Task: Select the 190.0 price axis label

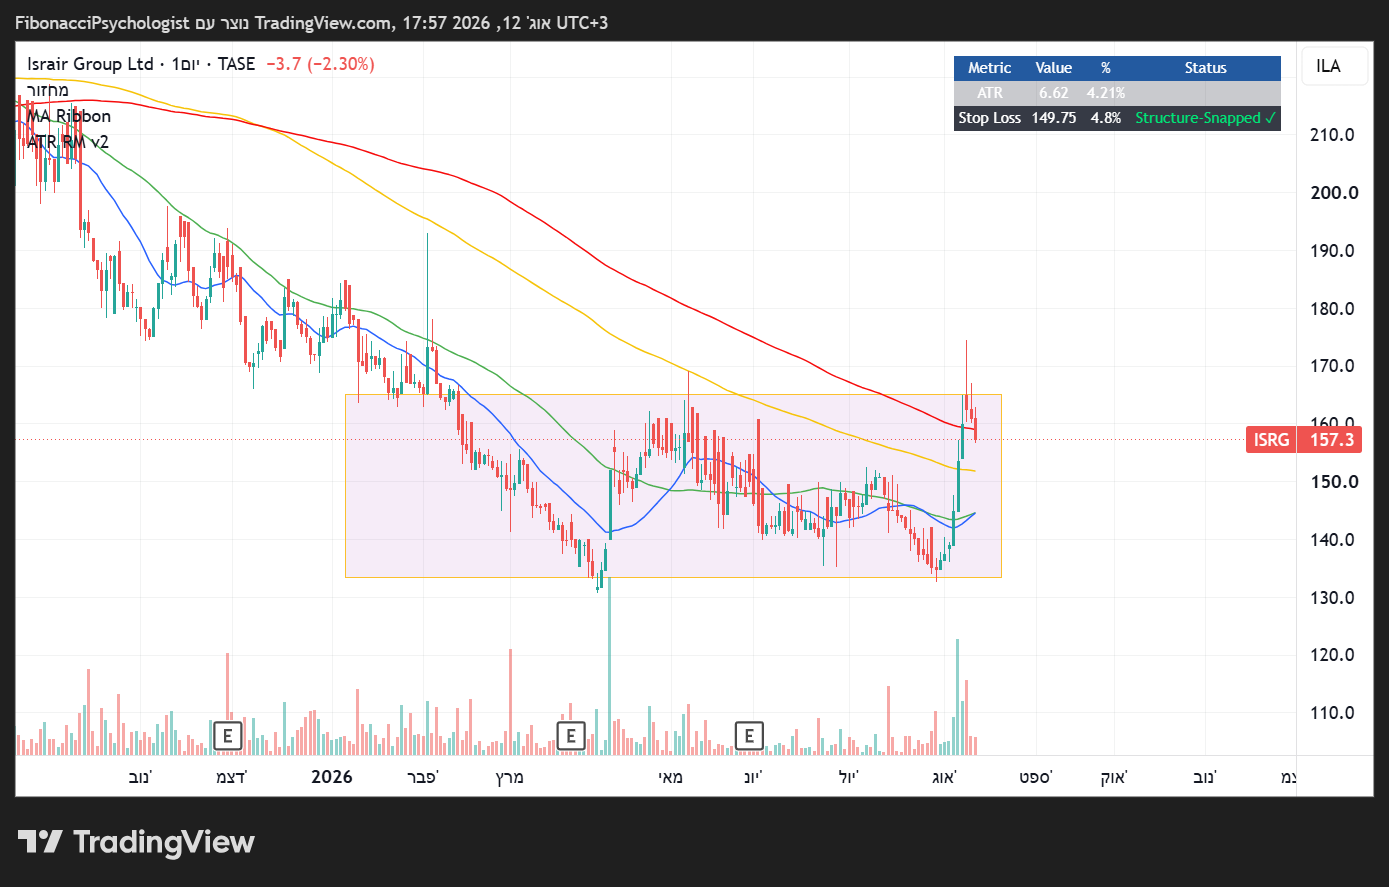Action: (x=1333, y=251)
